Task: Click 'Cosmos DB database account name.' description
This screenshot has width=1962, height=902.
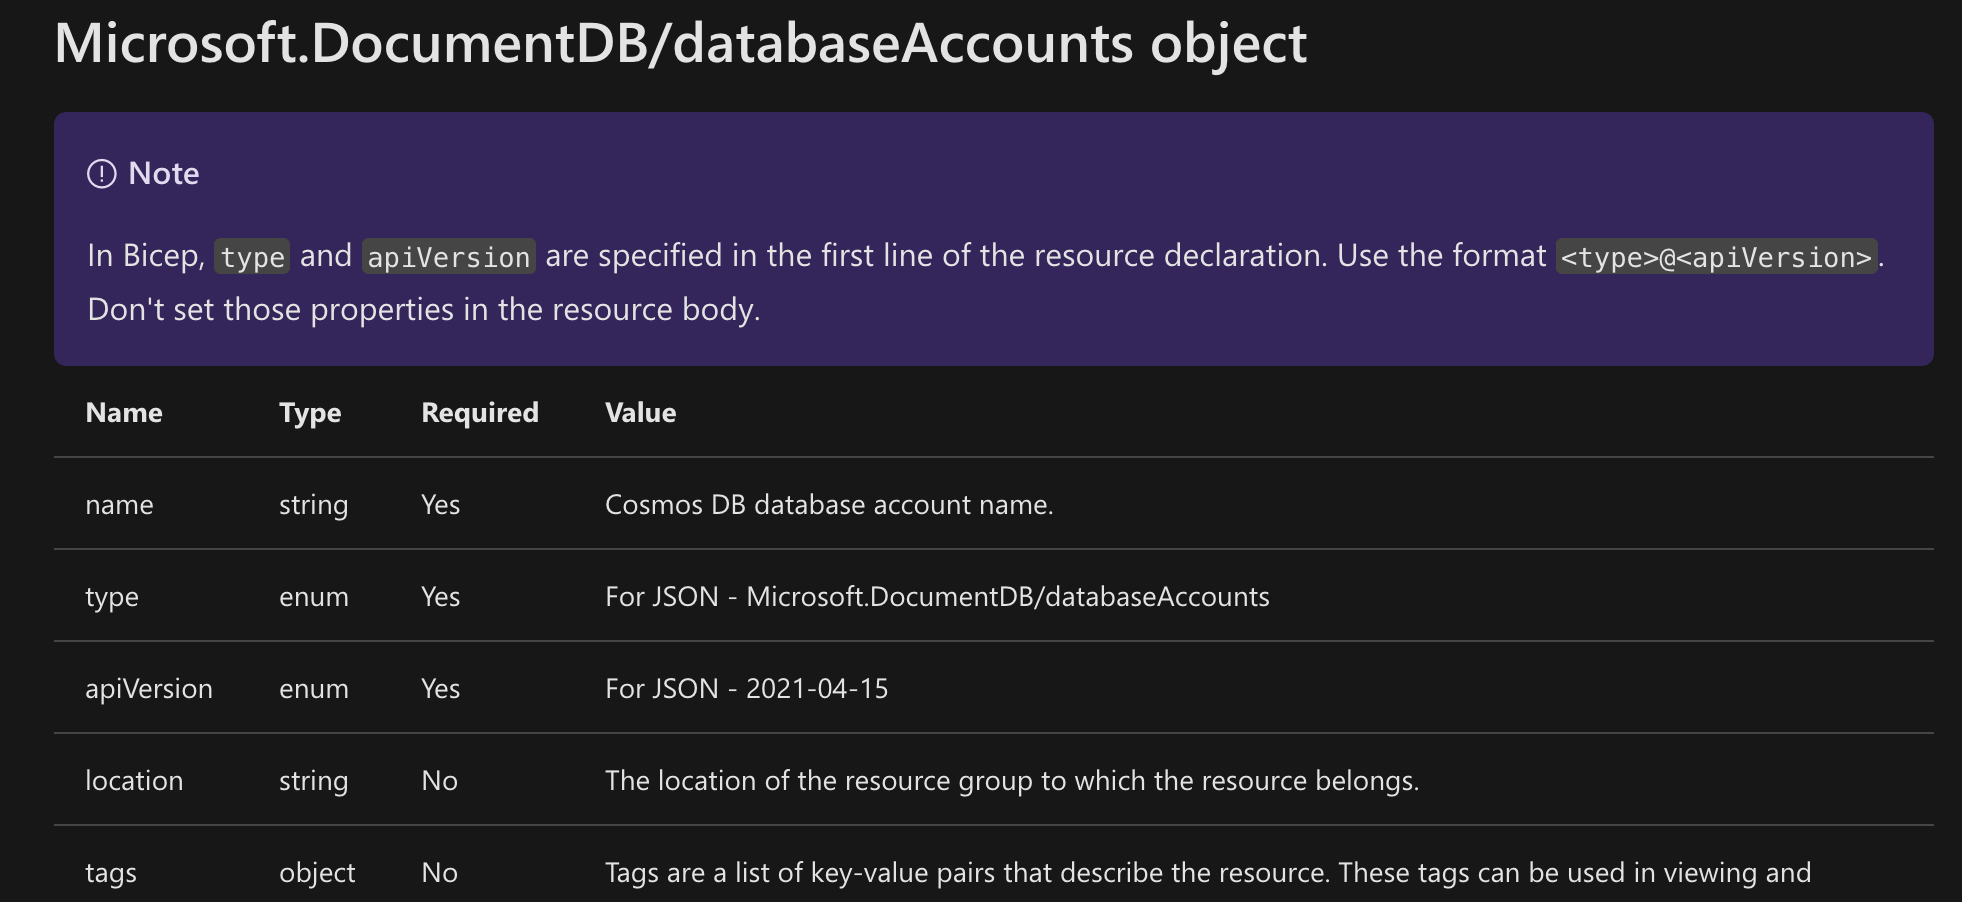Action: 829,505
